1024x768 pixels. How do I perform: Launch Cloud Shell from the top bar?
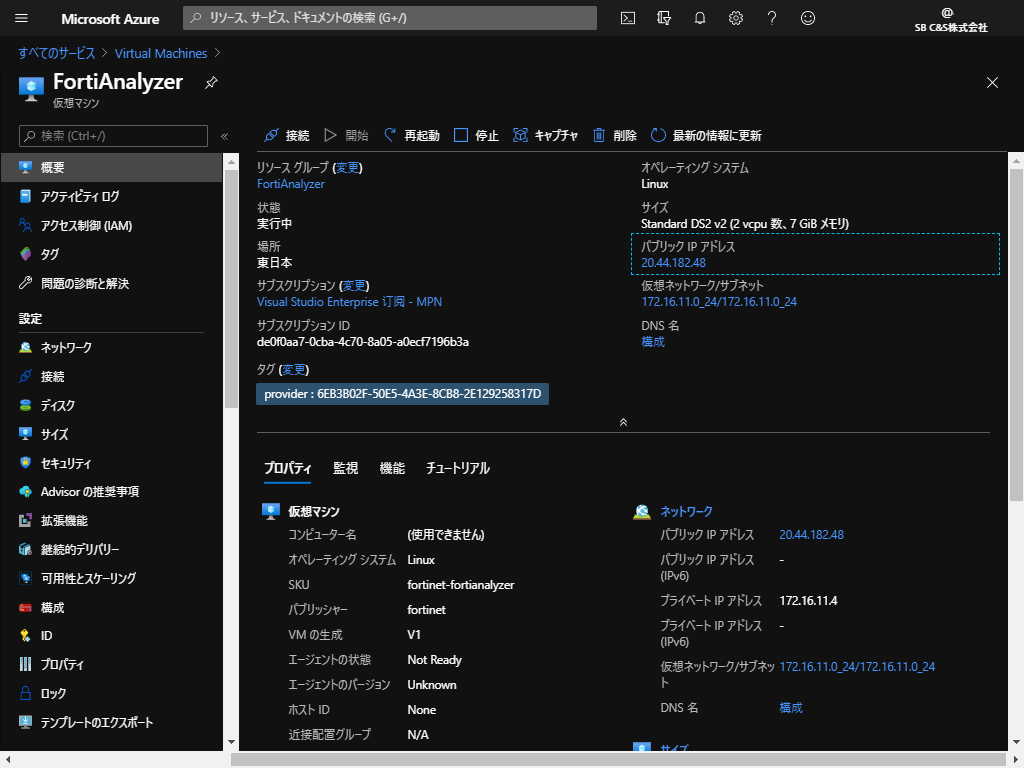pos(628,18)
